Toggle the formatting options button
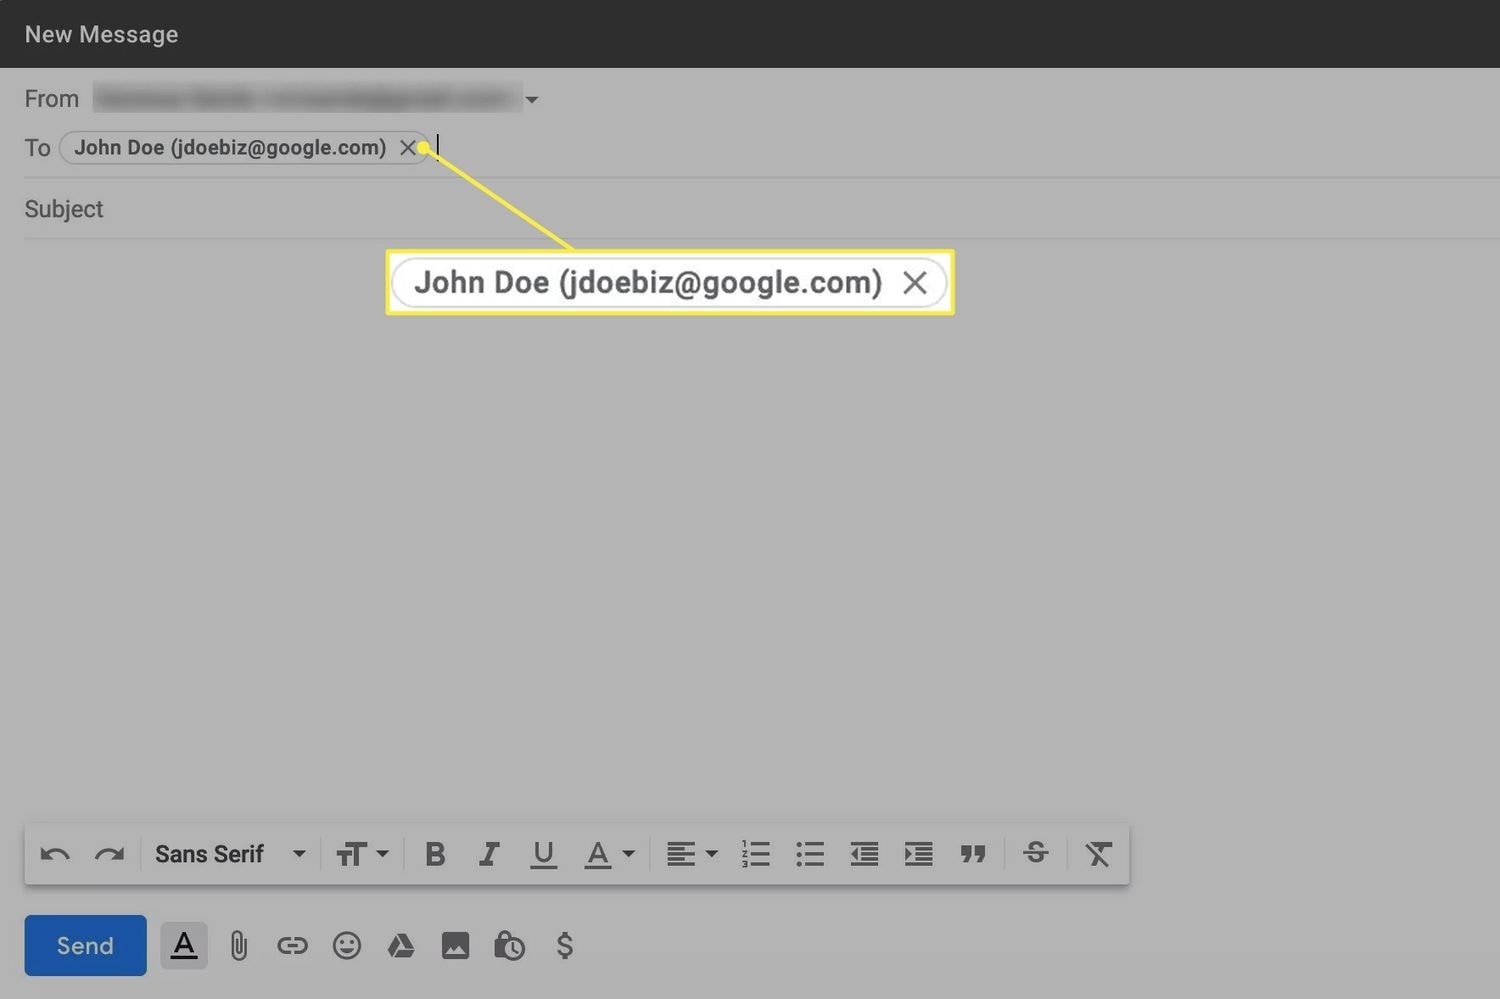The image size is (1500, 999). point(184,945)
